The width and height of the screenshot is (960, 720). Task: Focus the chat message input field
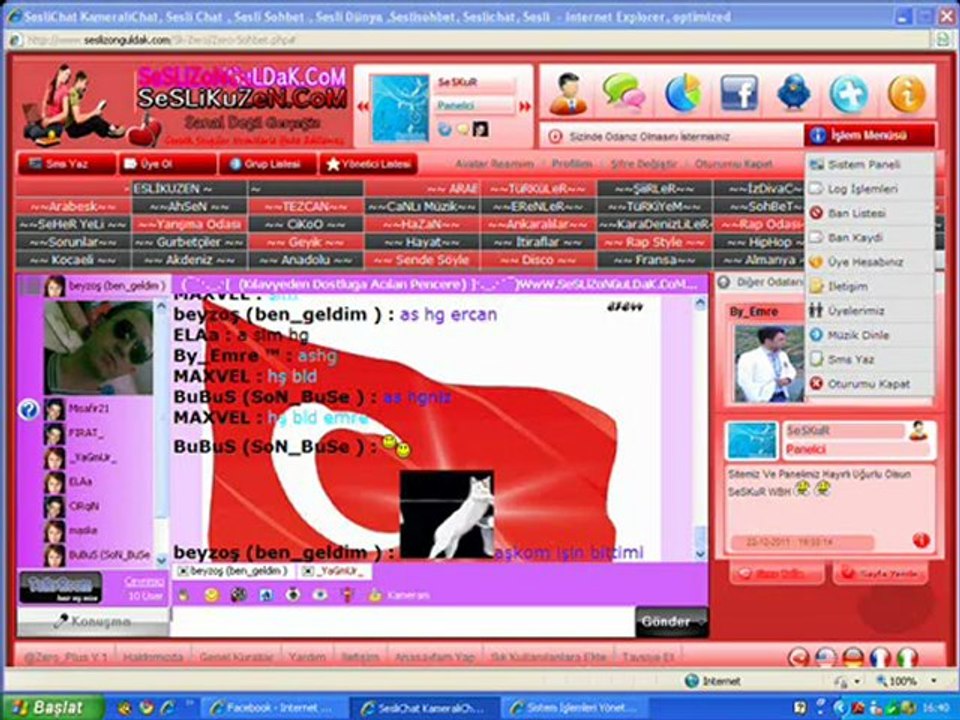click(403, 621)
